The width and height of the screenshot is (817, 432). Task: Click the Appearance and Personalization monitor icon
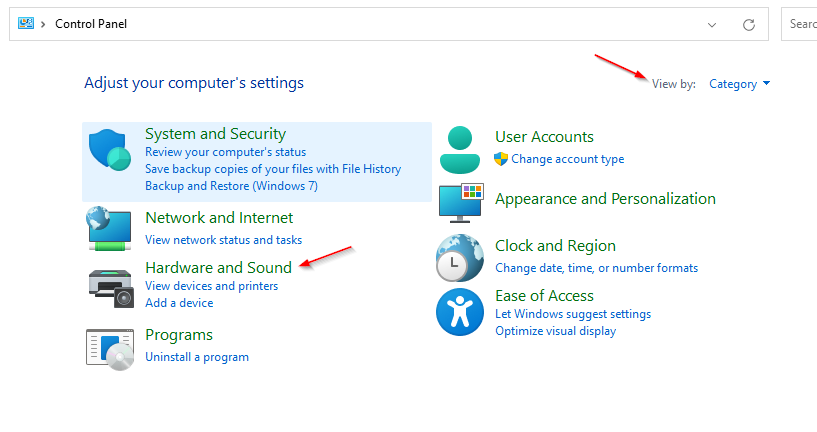pos(461,203)
